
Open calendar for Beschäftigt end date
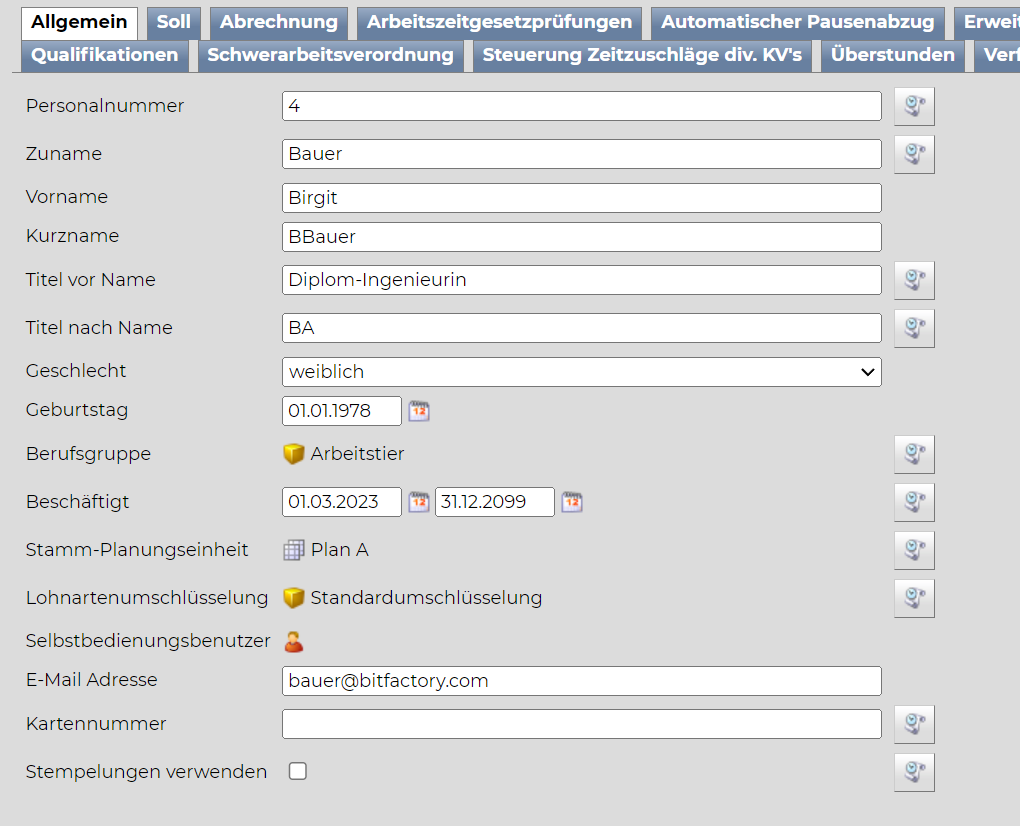tap(571, 502)
